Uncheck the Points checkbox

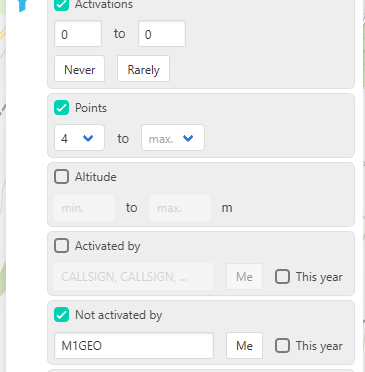click(x=61, y=108)
